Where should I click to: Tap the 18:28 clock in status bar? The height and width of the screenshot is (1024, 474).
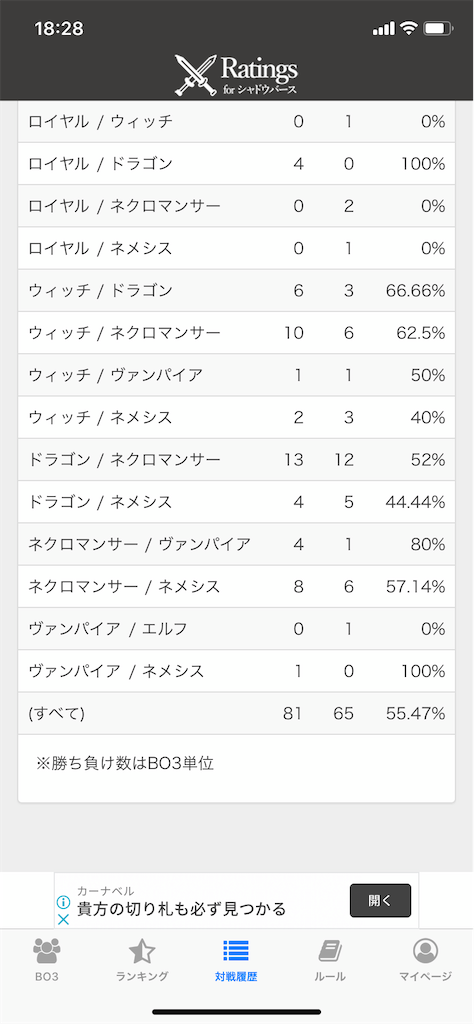59,28
